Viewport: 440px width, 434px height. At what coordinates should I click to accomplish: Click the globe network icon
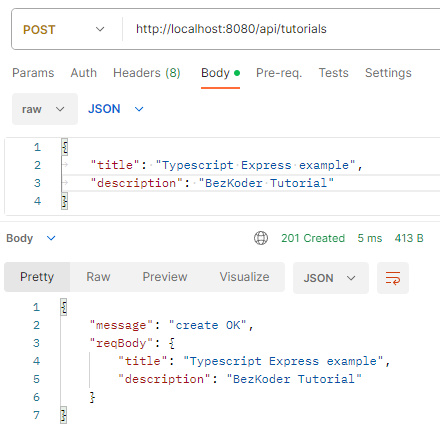(261, 238)
